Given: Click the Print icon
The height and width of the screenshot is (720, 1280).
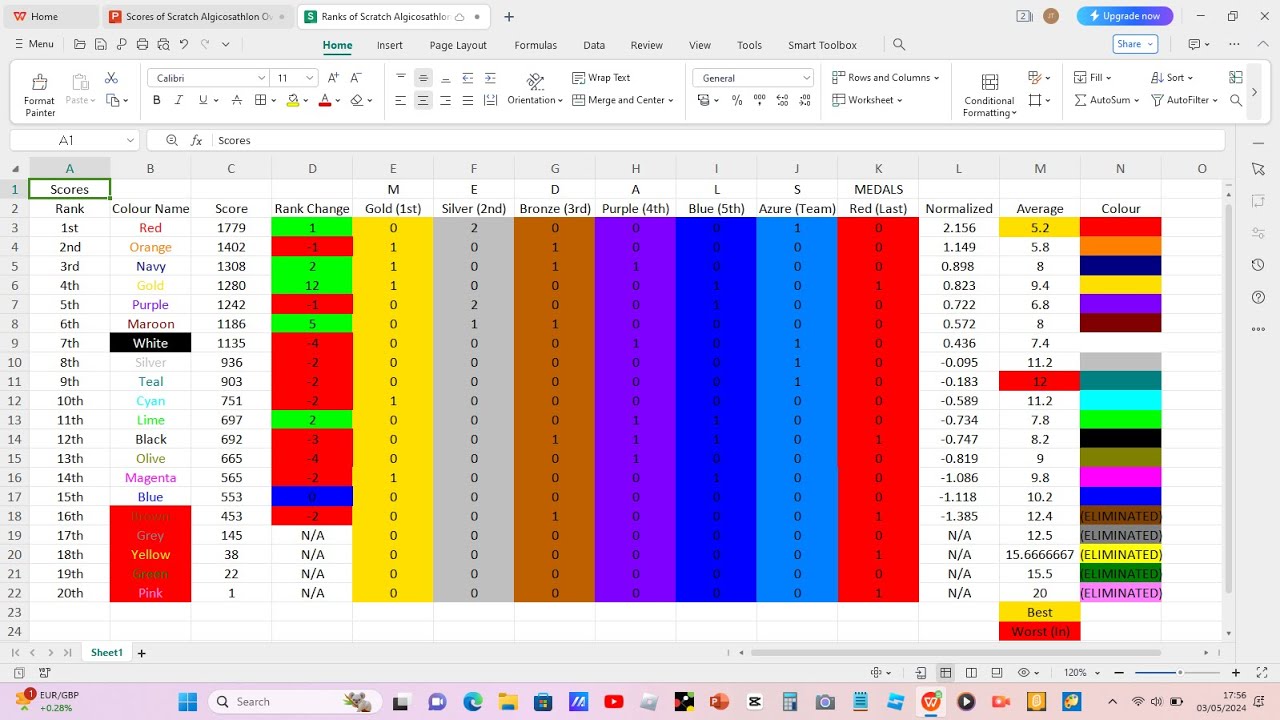Looking at the screenshot, I should (x=142, y=45).
